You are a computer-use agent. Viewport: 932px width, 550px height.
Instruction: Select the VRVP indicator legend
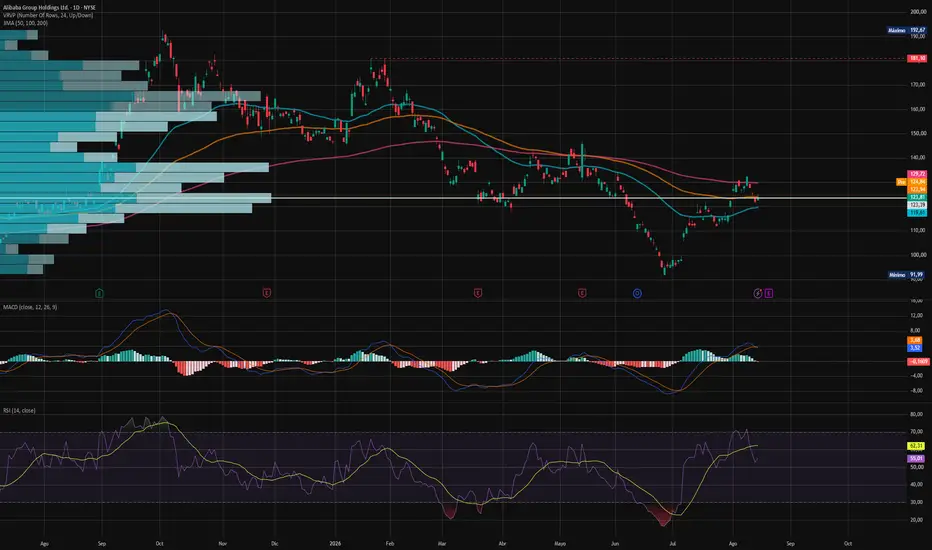[48, 15]
